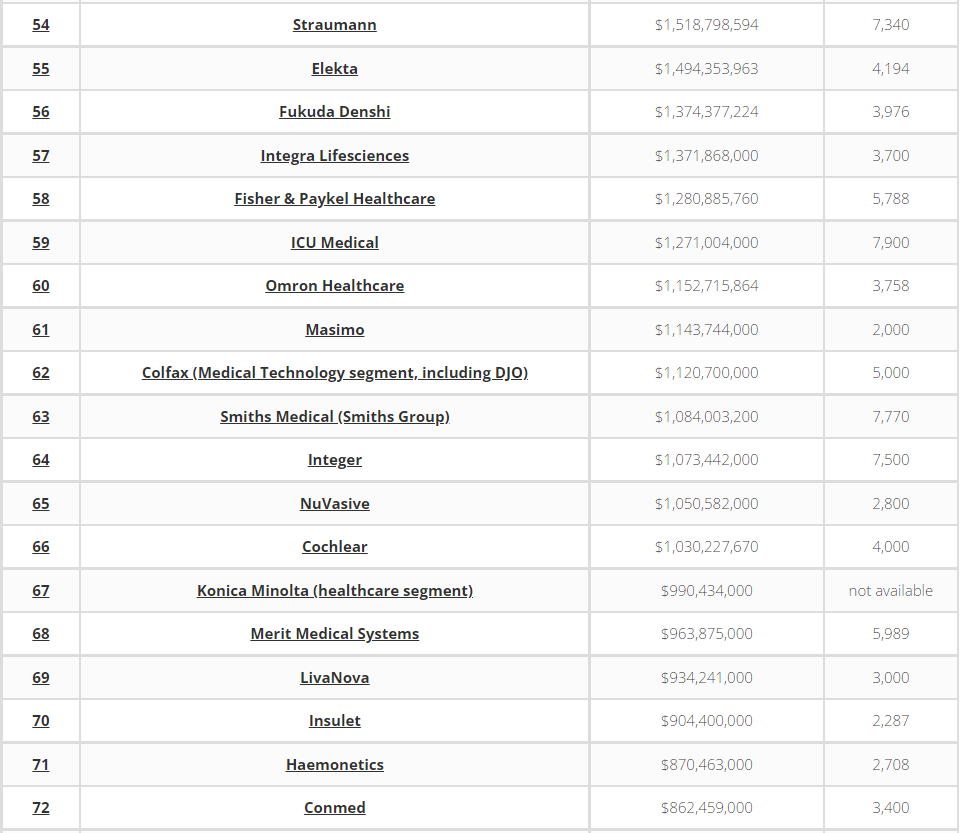Open Fukuda Denshi company page
Viewport: 962px width, 833px height.
[334, 112]
